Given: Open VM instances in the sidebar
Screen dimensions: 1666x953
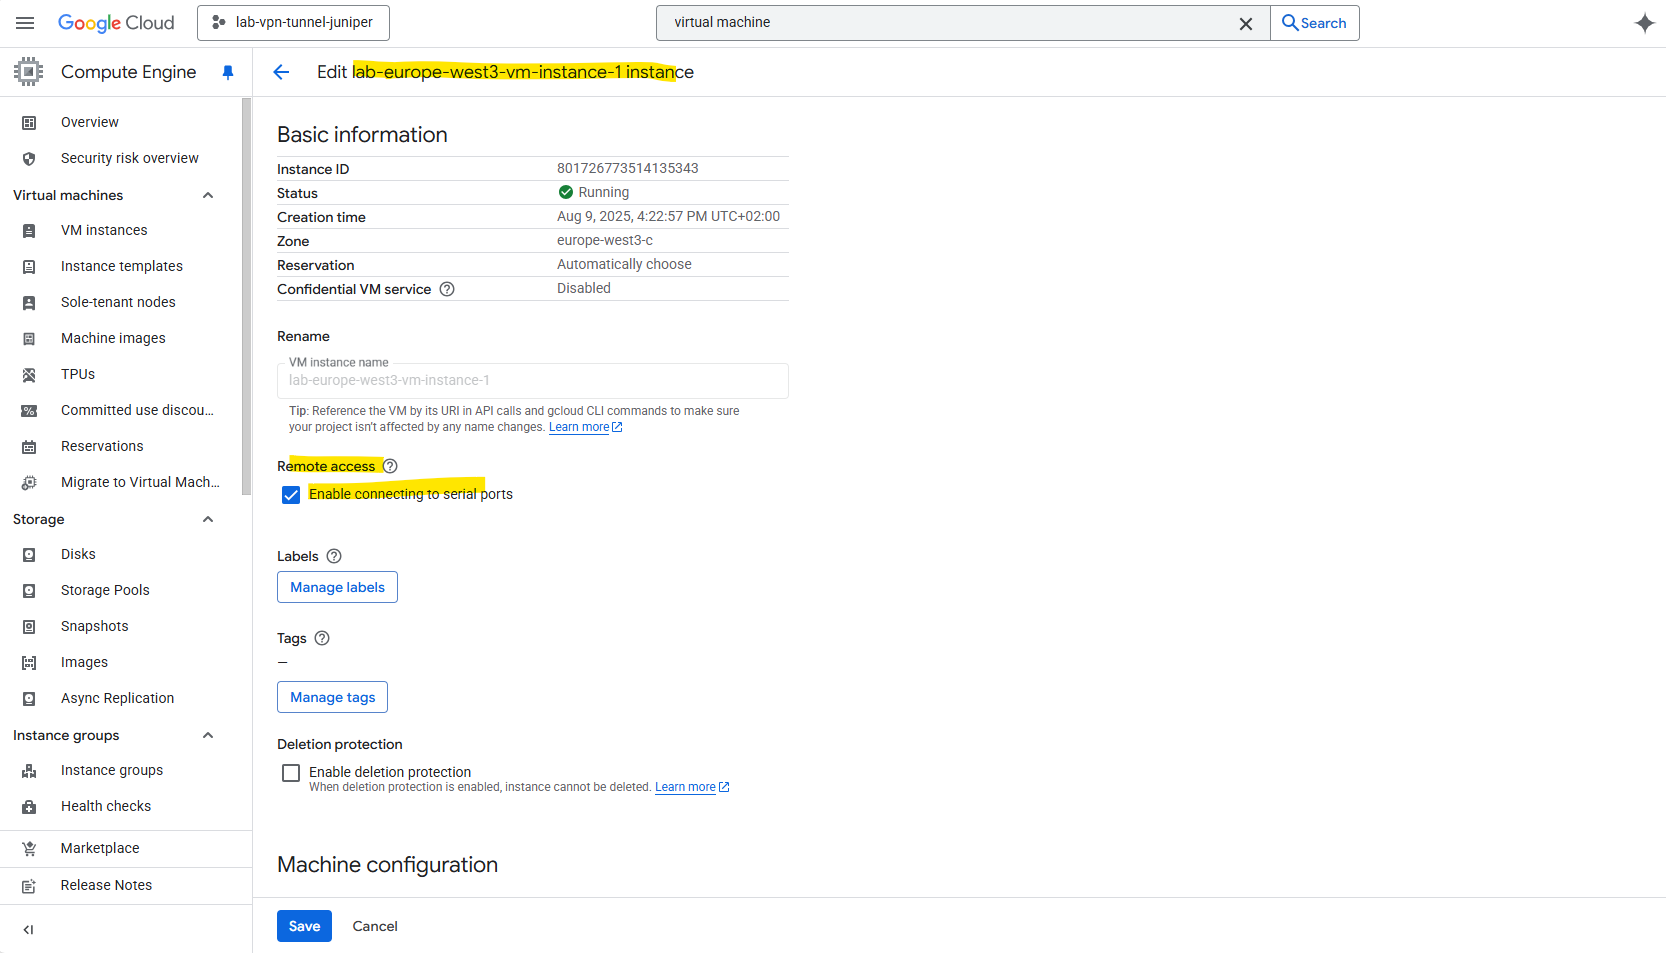Looking at the screenshot, I should click(104, 230).
